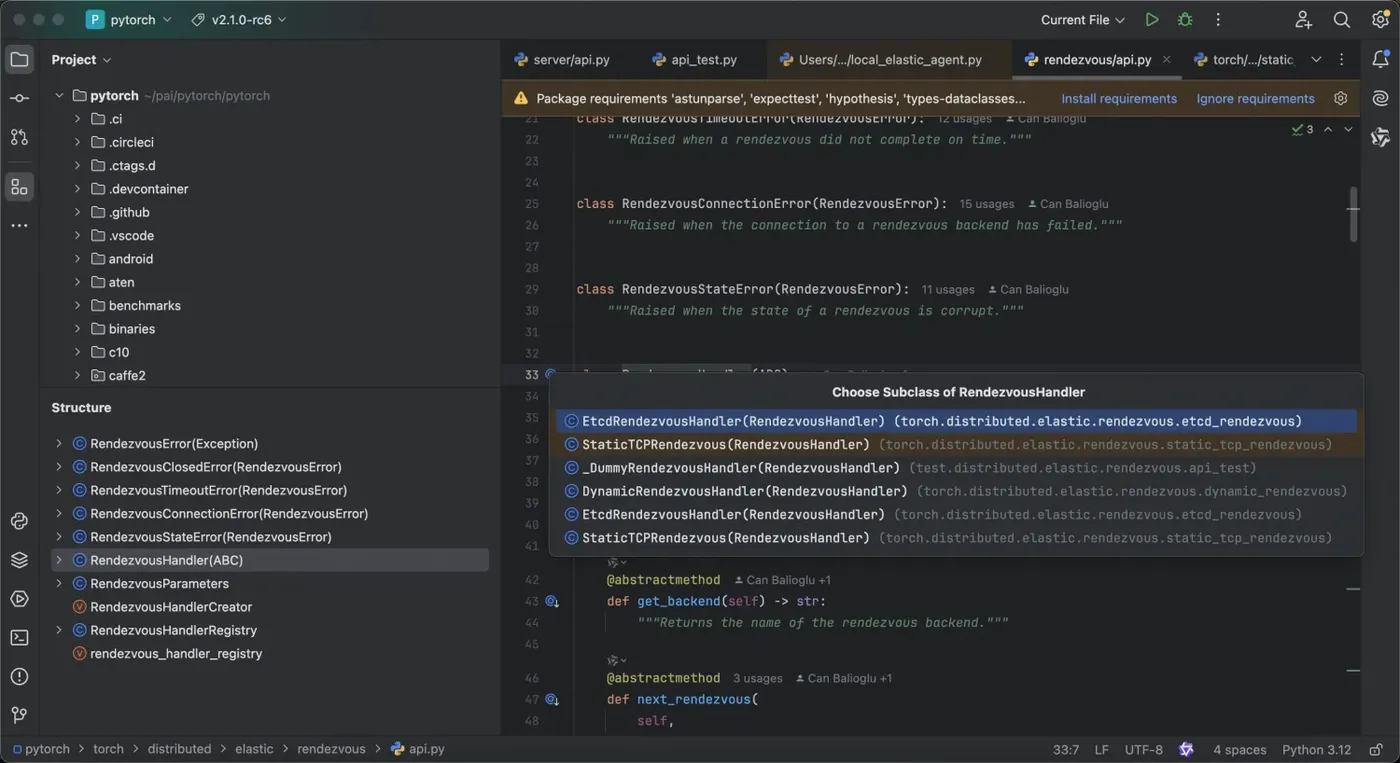Screen dimensions: 1400x763
Task: Collapse the pytorch root folder
Action: 59,96
